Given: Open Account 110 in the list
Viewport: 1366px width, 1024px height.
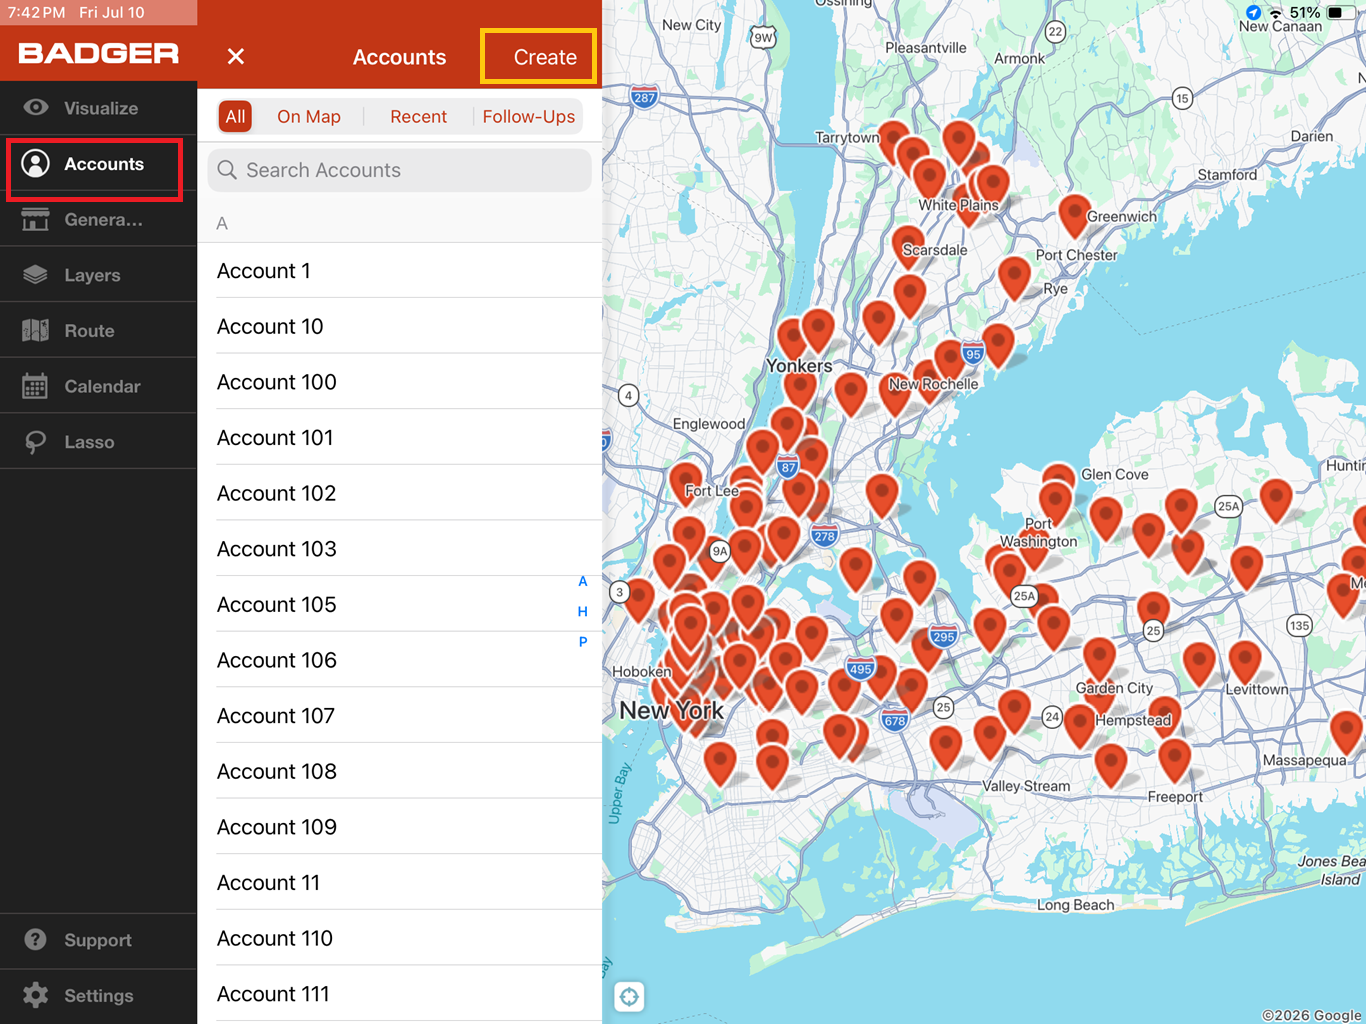Looking at the screenshot, I should coord(400,939).
